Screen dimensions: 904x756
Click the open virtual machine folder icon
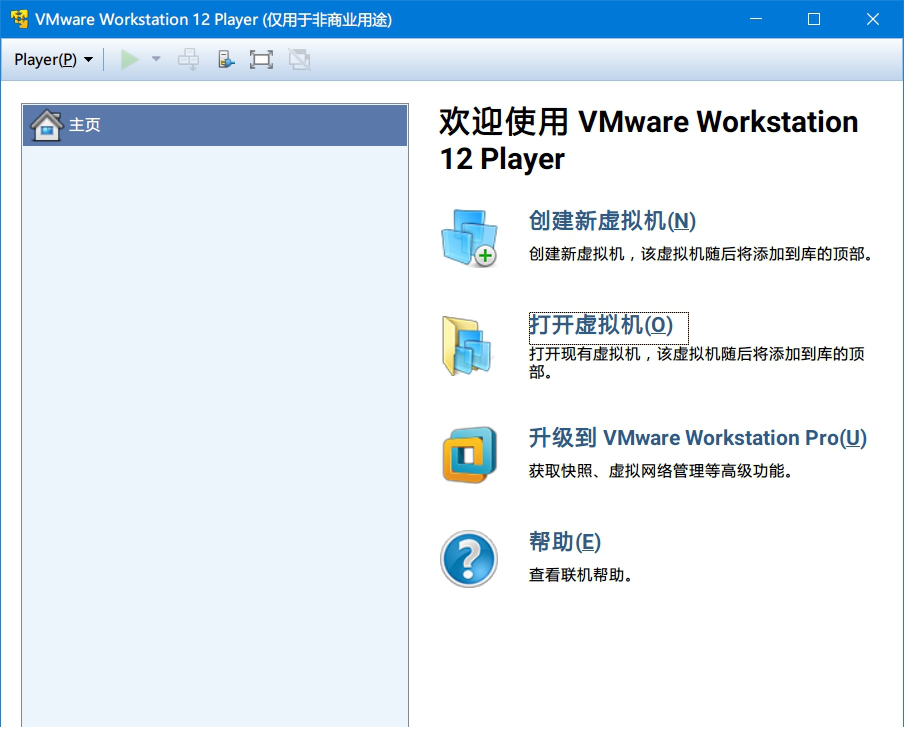tap(467, 346)
